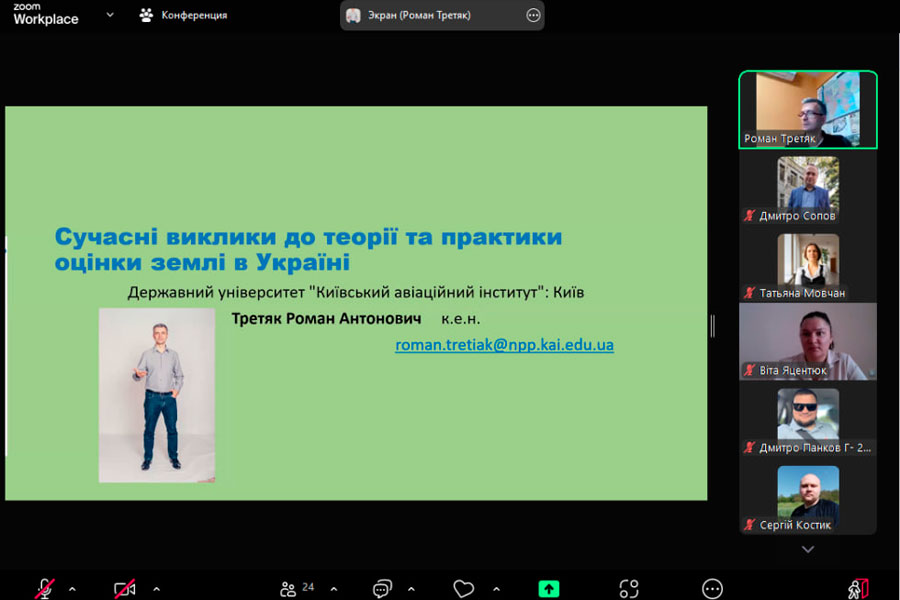The height and width of the screenshot is (600, 900).
Task: Select Татьяна Мовчан participant tile
Action: click(x=808, y=266)
